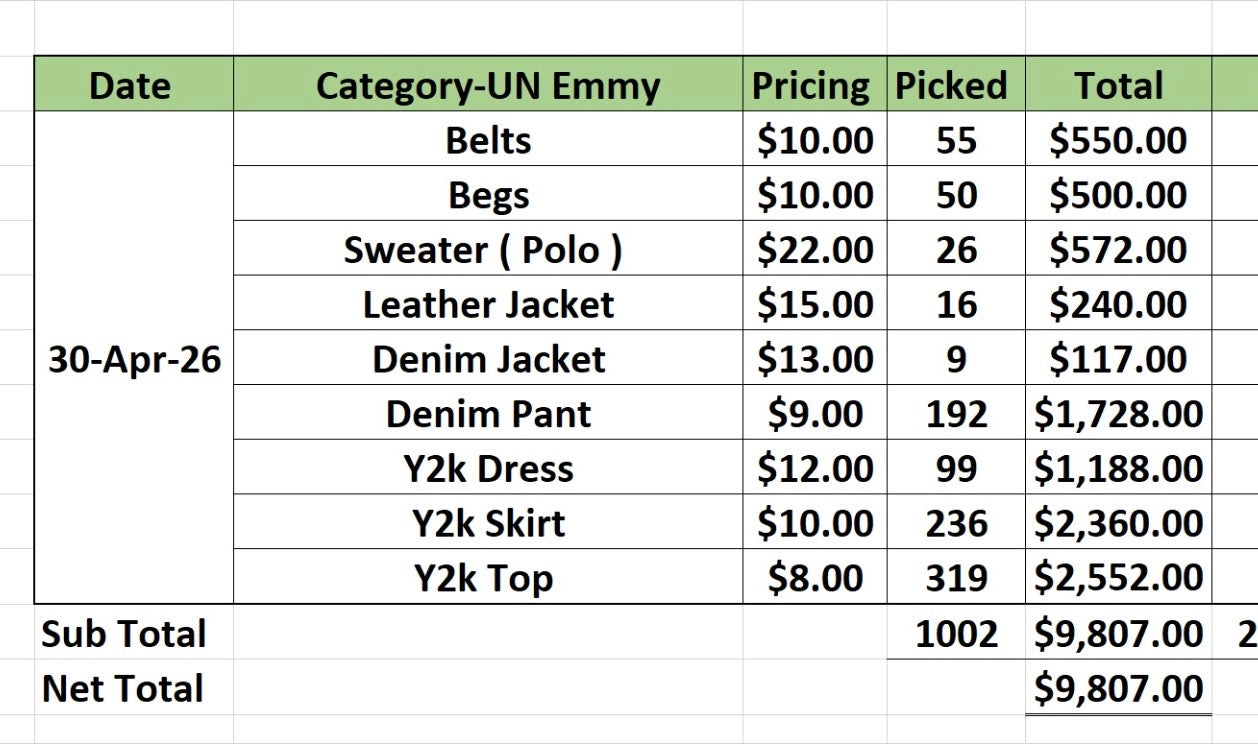Select the 30-Apr-26 date cell

click(134, 358)
